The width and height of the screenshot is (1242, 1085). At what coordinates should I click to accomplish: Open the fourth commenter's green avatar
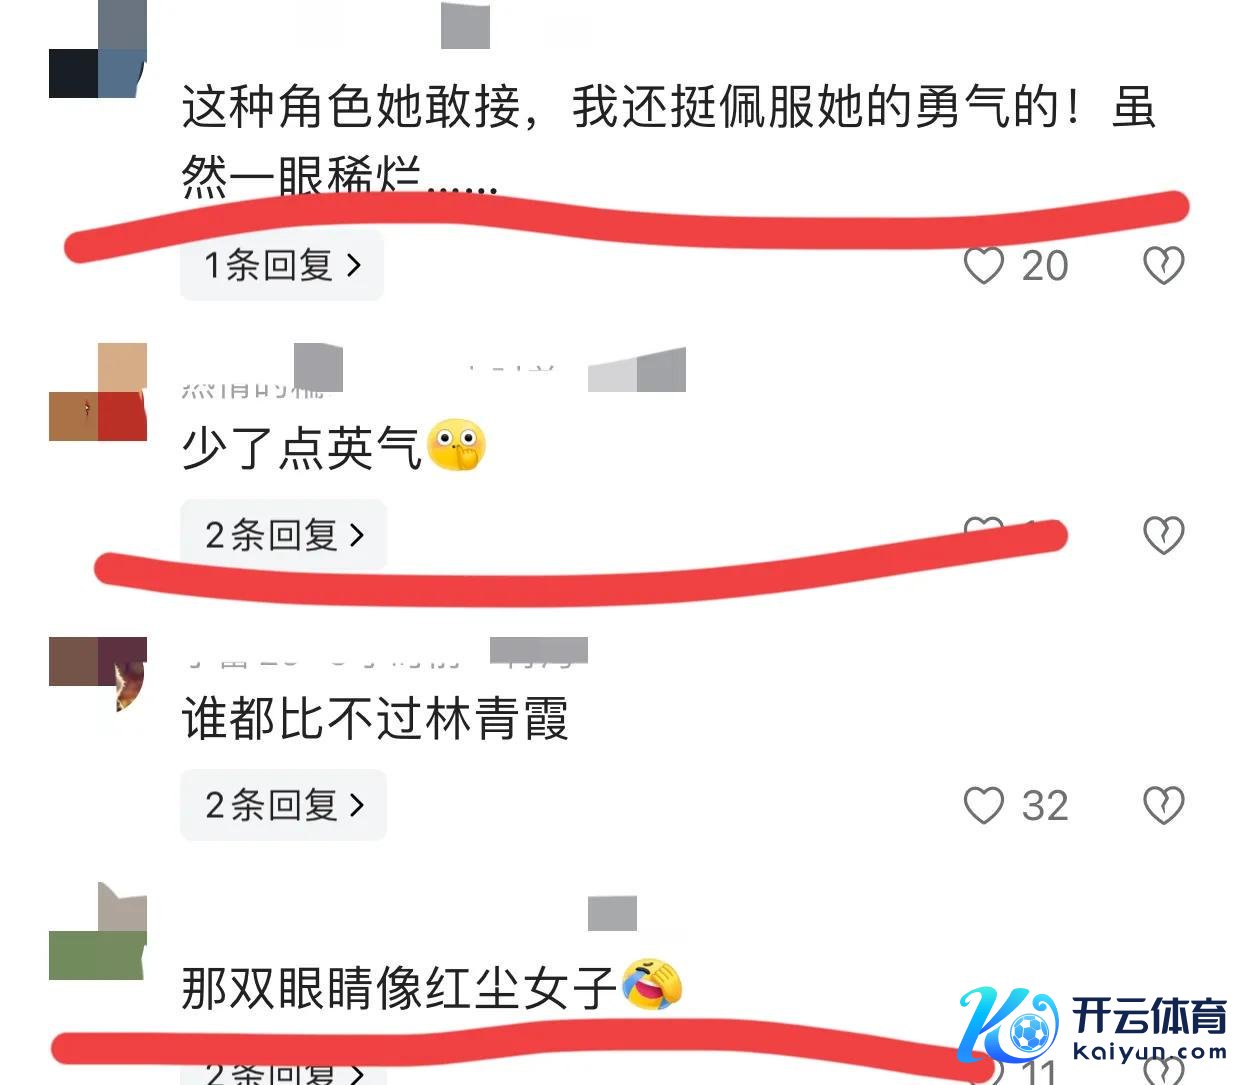coord(98,932)
